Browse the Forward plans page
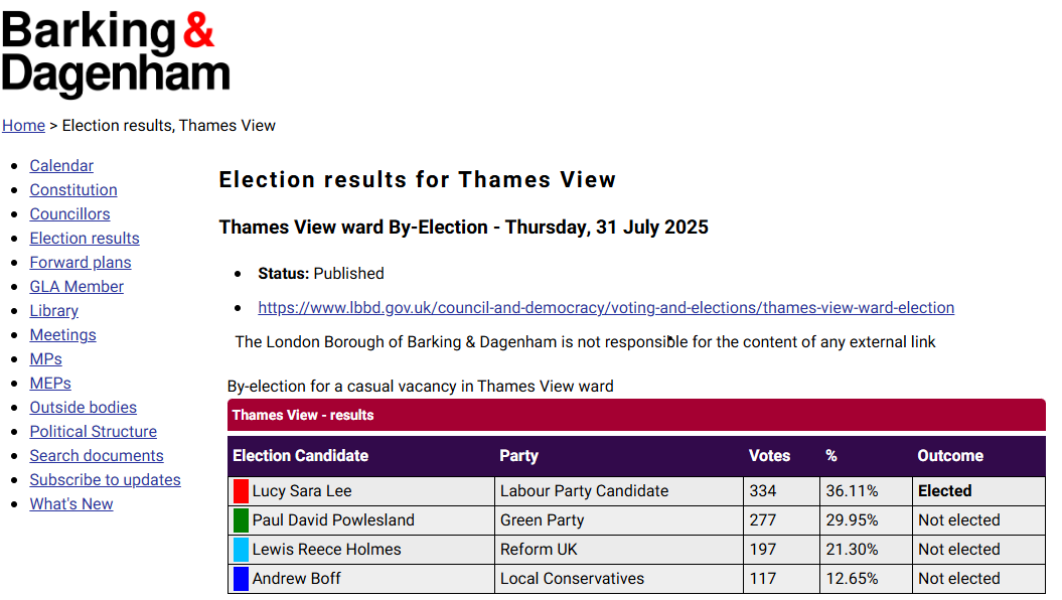This screenshot has width=1062, height=600. click(x=80, y=262)
